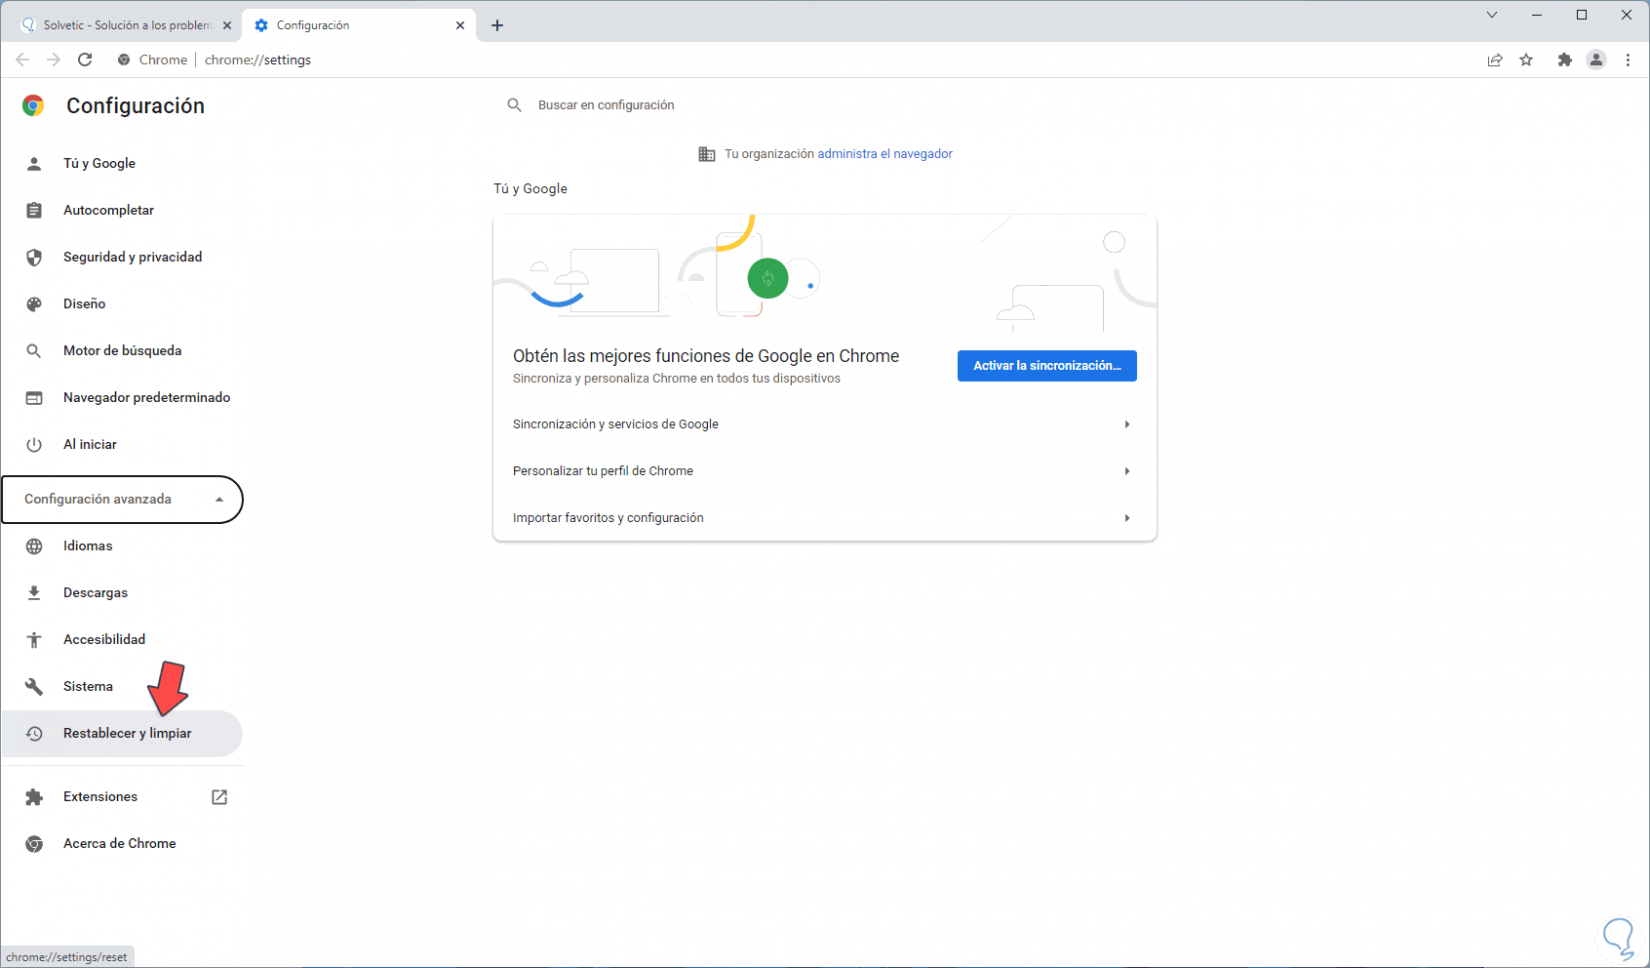Go back with the back arrow
The image size is (1650, 968).
coord(22,60)
